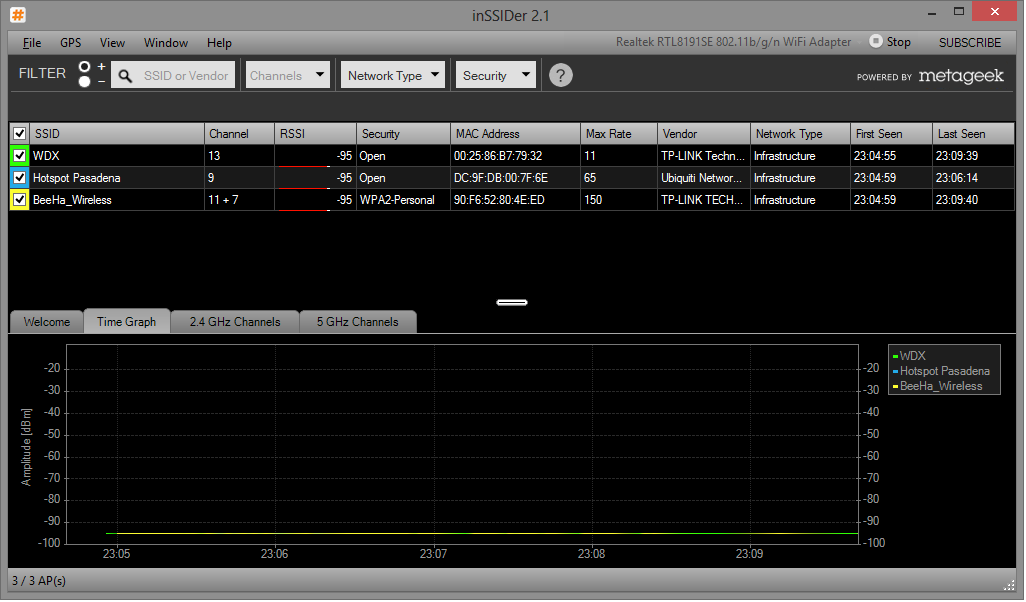Maximize the inSSIDer window

pyautogui.click(x=959, y=12)
